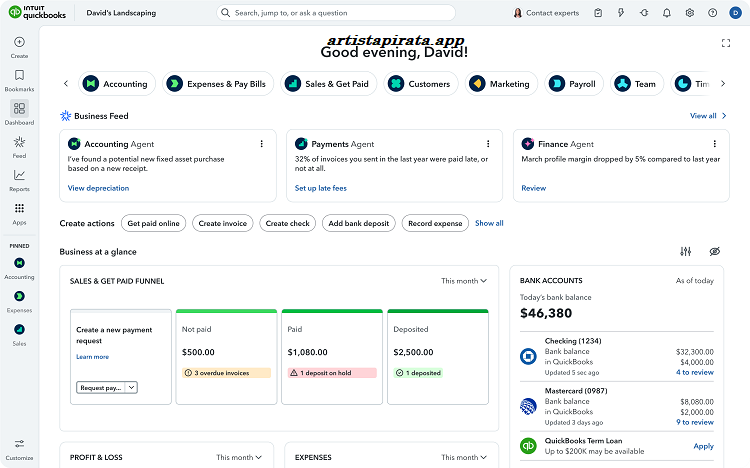Screen dimensions: 750x468
Task: Click Record expense button
Action: tap(435, 223)
